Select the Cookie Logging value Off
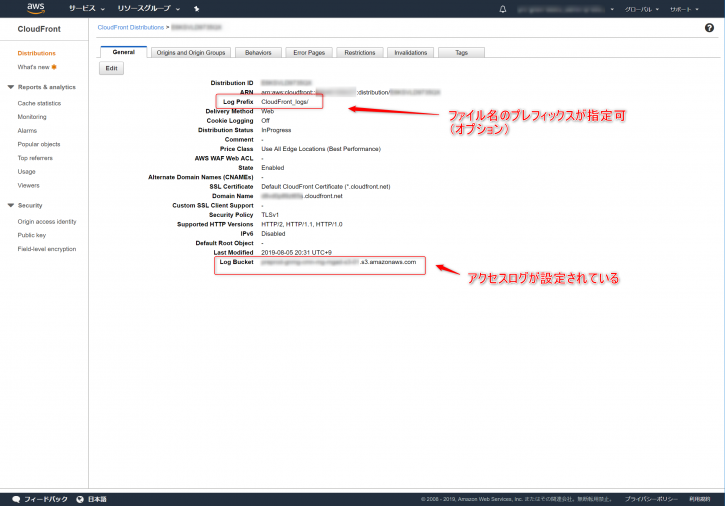The height and width of the screenshot is (506, 725). click(265, 121)
